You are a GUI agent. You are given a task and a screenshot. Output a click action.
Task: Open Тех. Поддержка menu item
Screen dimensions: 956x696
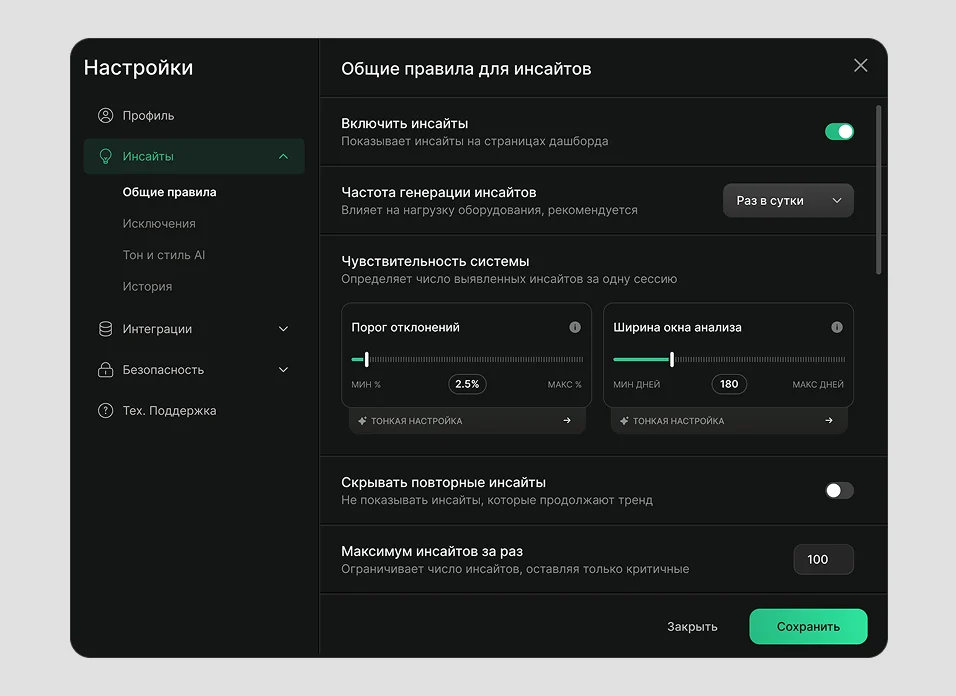pyautogui.click(x=194, y=411)
